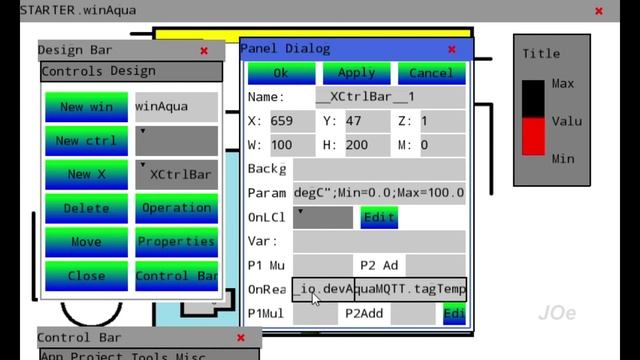
Task: Click the Delete button in Design Bar
Action: (x=87, y=208)
